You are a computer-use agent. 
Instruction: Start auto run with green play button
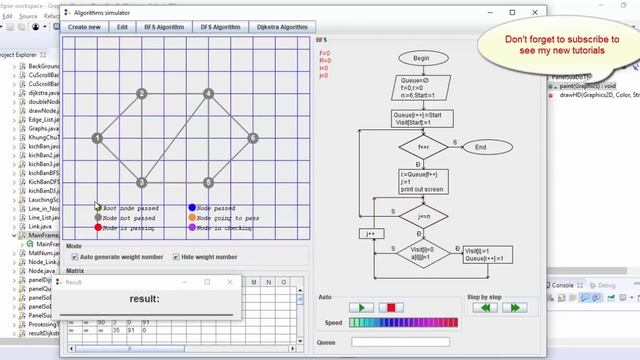click(361, 307)
